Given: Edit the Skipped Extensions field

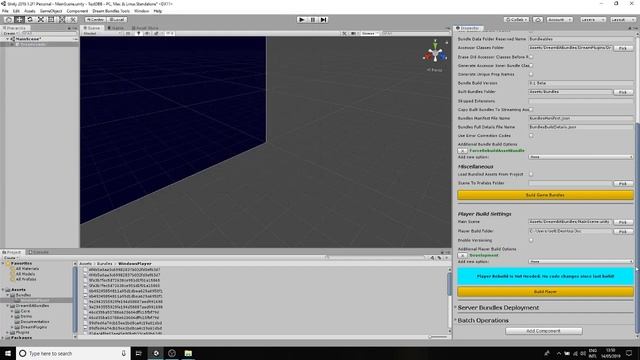Looking at the screenshot, I should (581, 101).
